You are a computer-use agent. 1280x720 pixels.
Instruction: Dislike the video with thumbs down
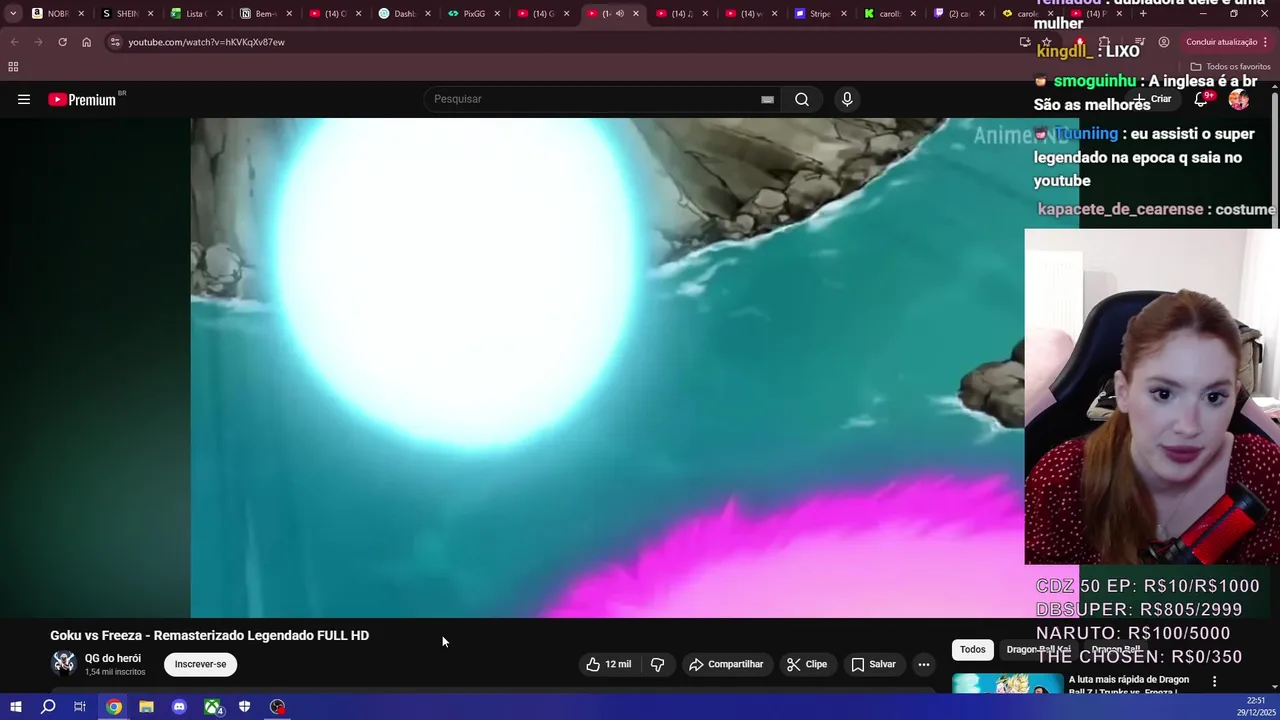coord(657,664)
